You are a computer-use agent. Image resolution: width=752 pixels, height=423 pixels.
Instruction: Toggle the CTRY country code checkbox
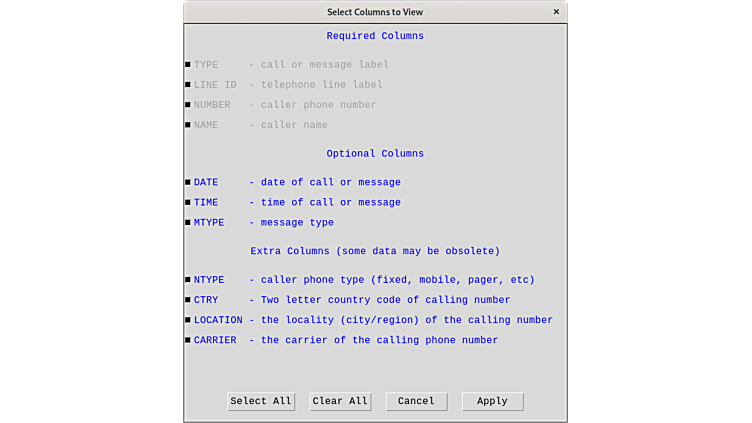click(188, 301)
